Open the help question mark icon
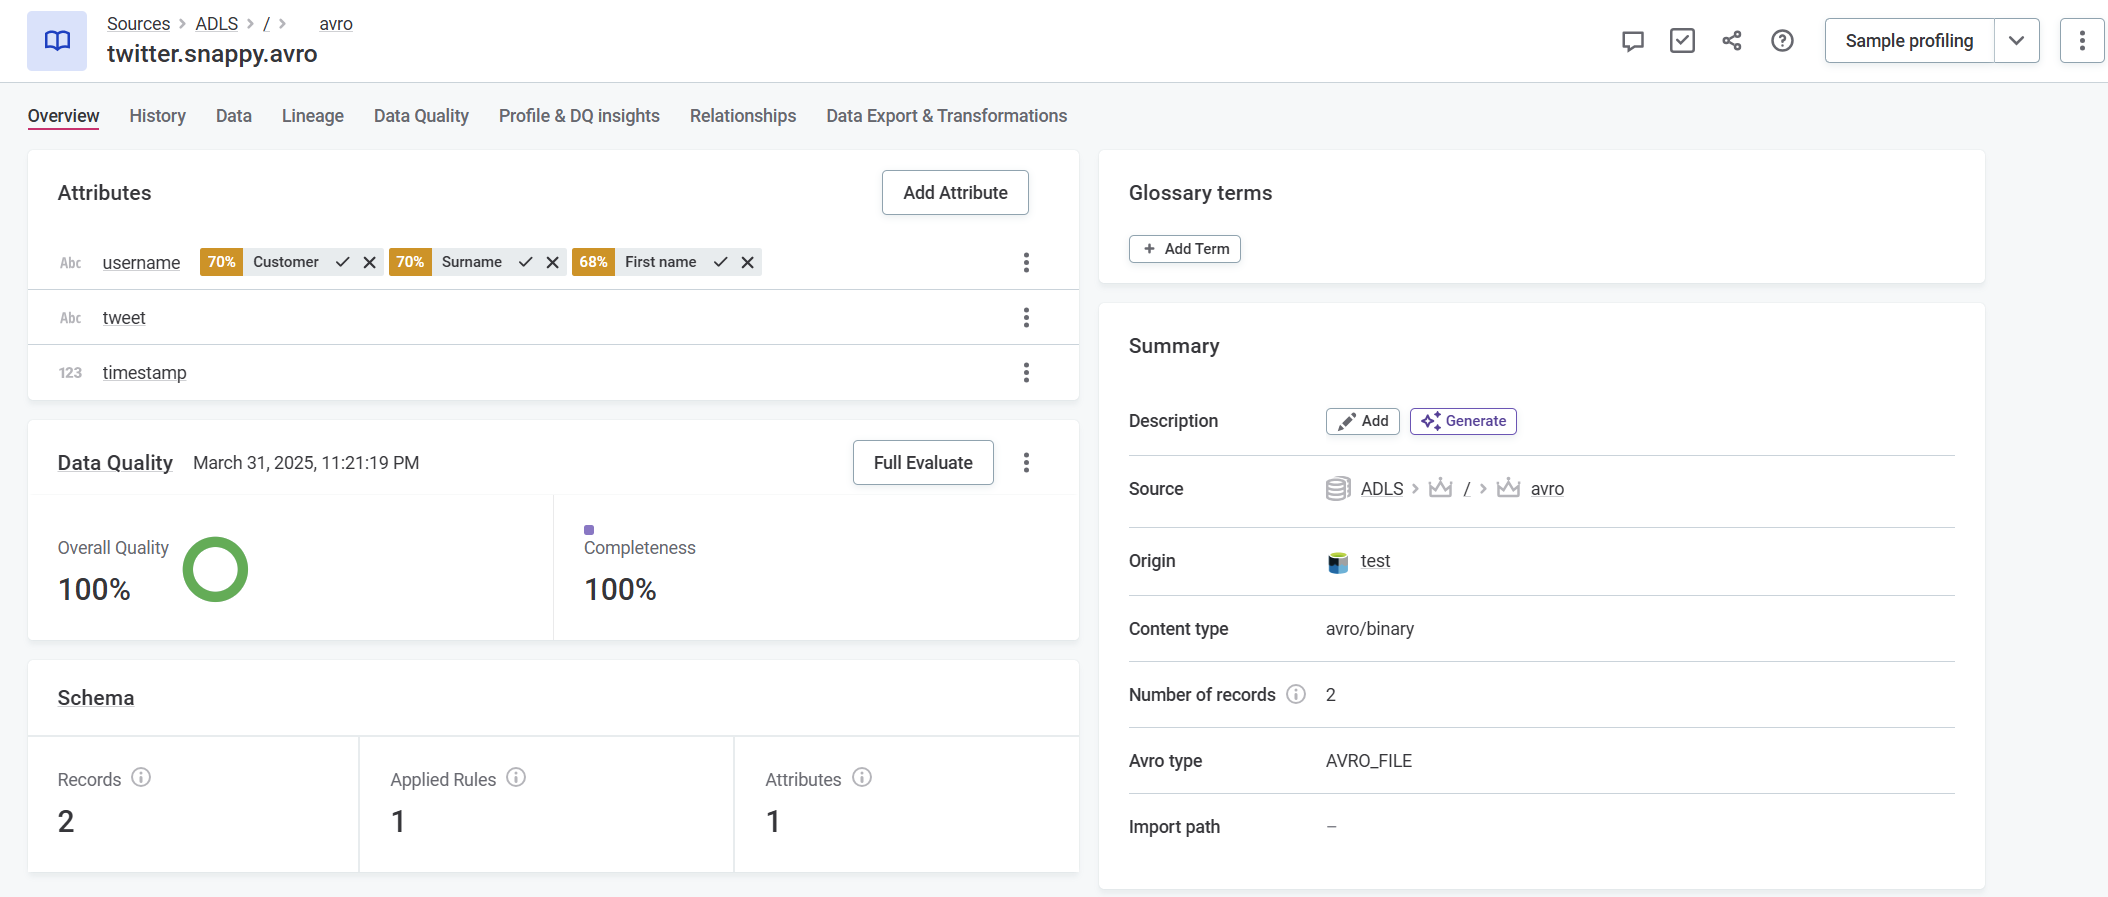Viewport: 2108px width, 897px height. (1782, 41)
